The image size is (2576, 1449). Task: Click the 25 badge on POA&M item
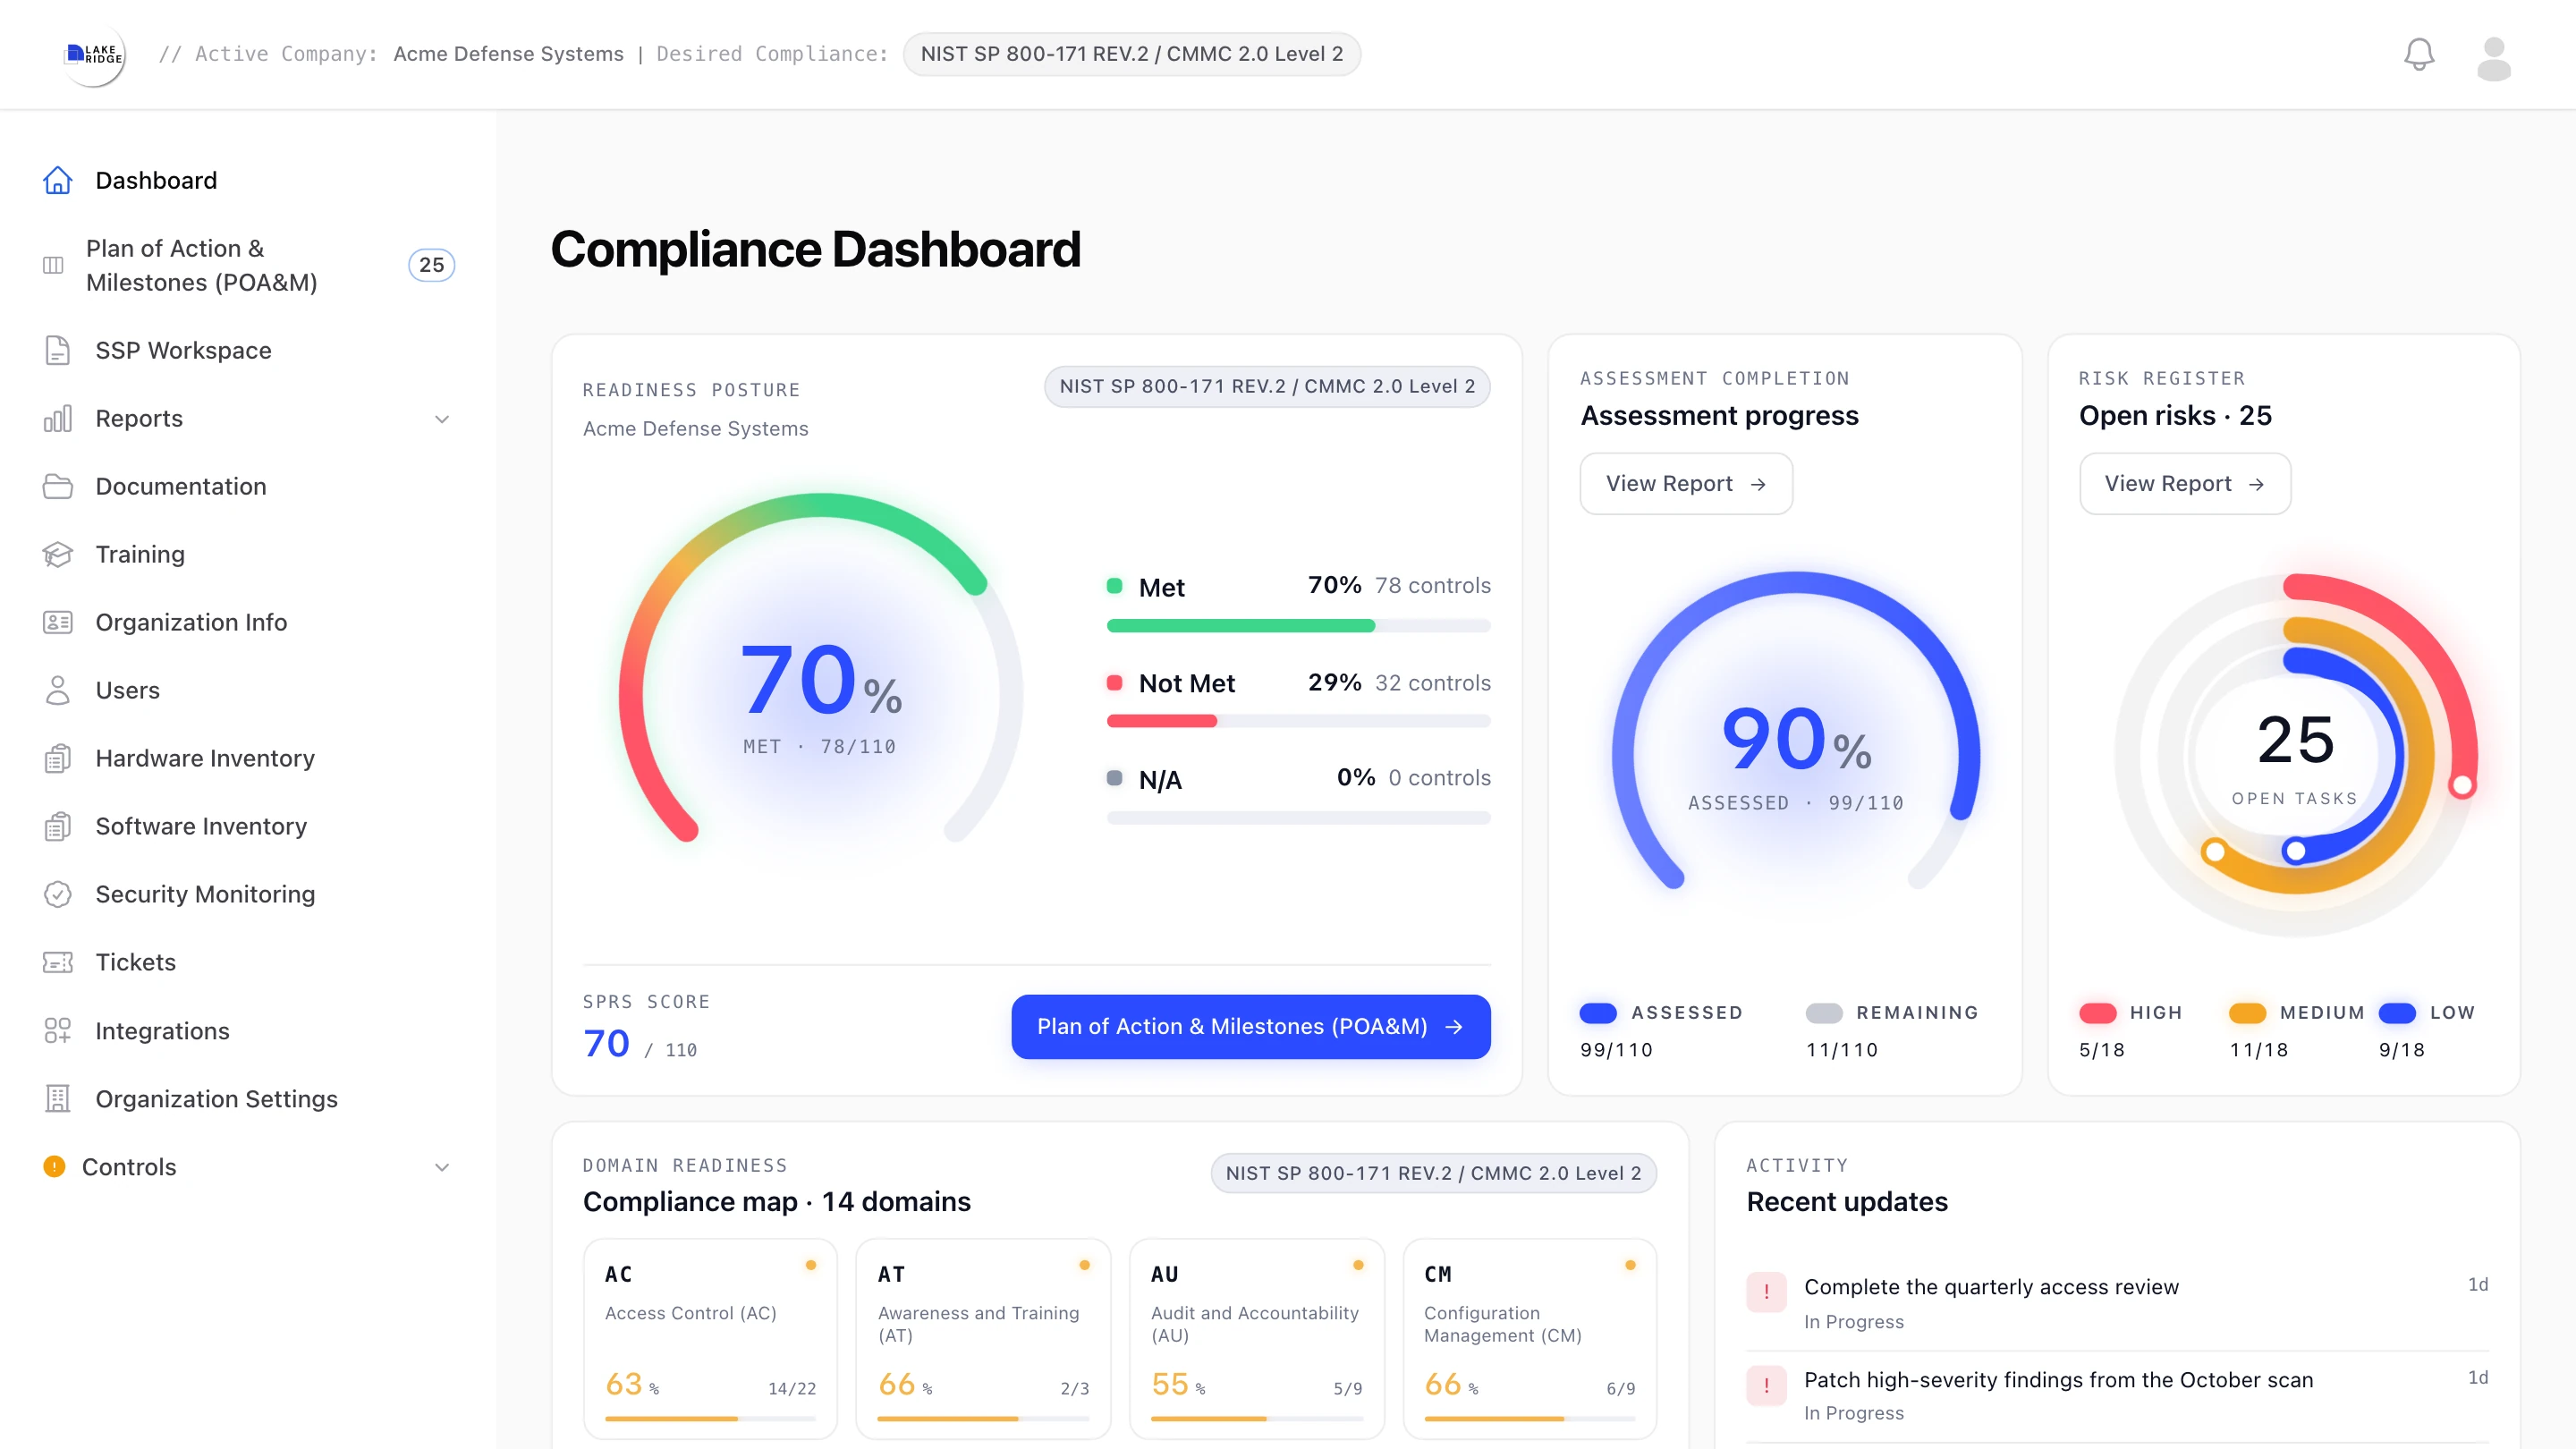[x=431, y=265]
